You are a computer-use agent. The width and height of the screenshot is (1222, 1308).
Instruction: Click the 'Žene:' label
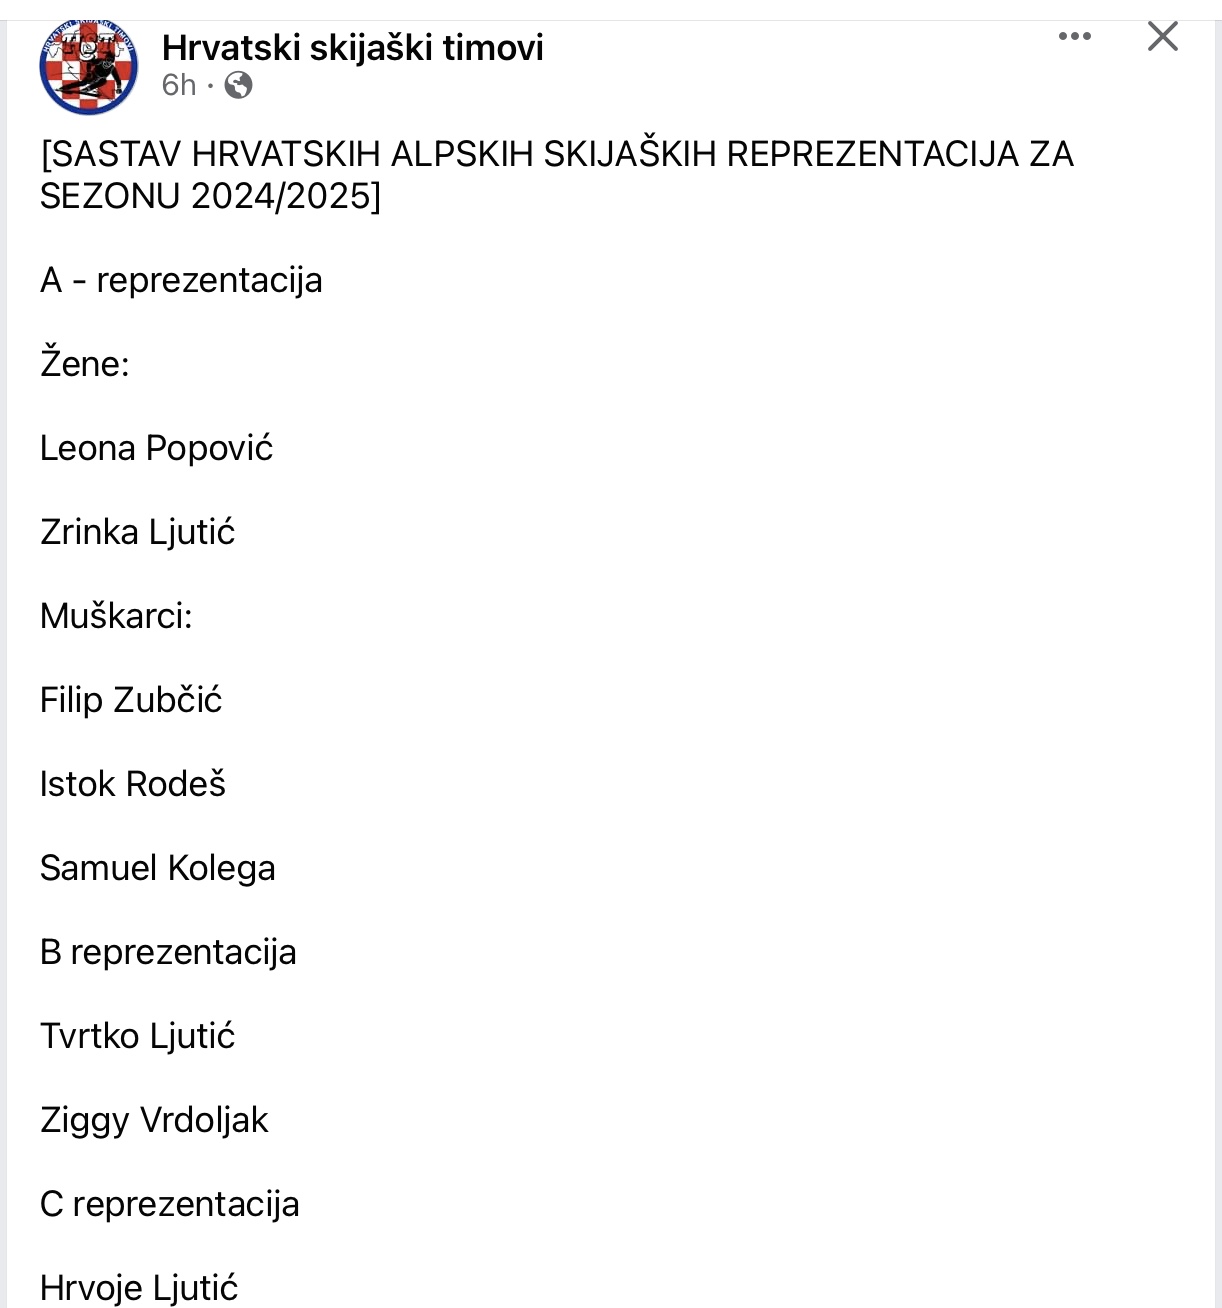click(x=85, y=364)
